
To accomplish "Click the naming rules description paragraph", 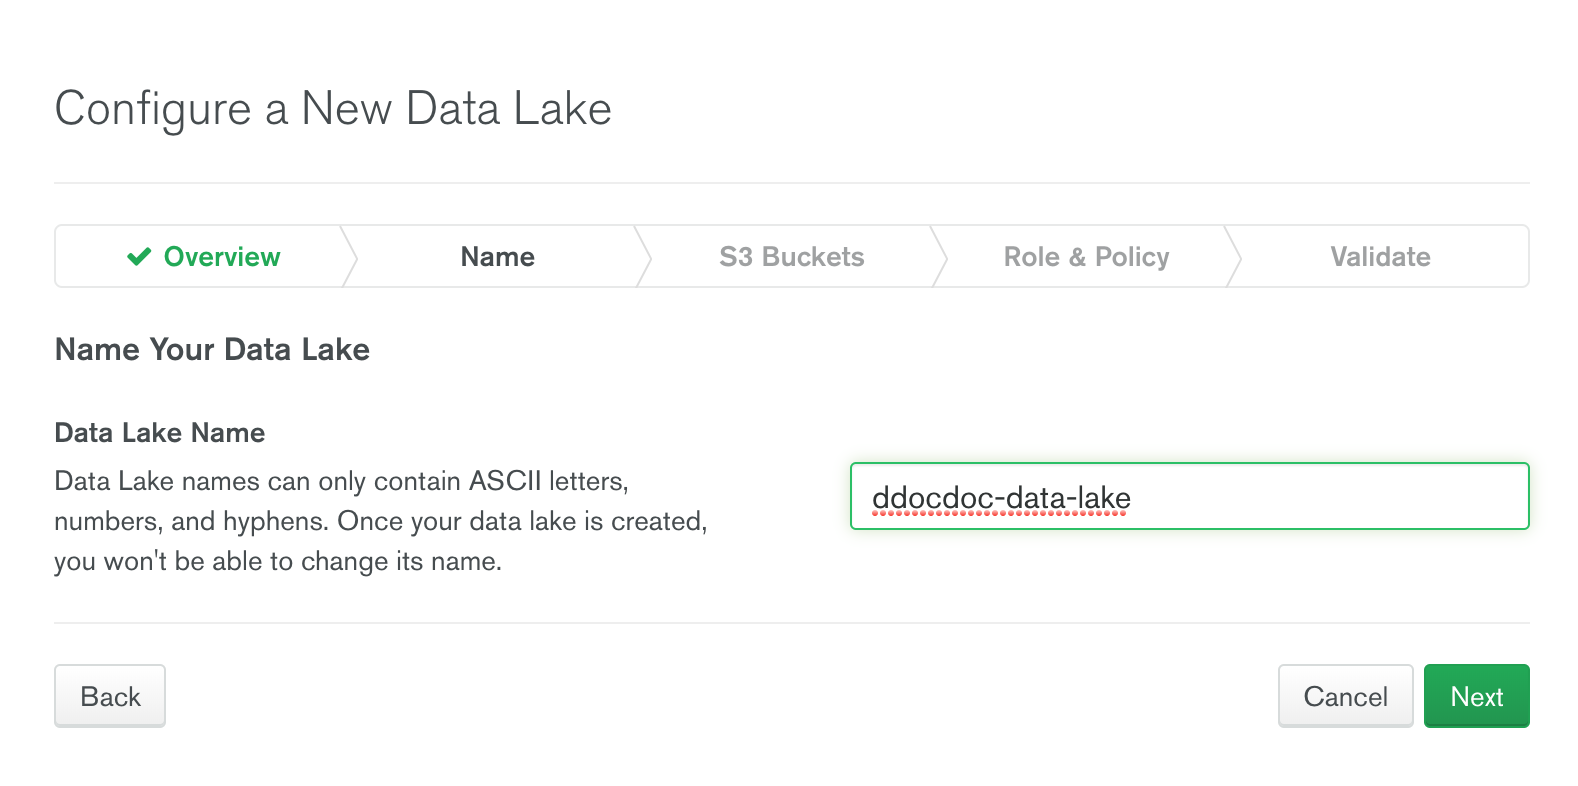I will tap(380, 521).
